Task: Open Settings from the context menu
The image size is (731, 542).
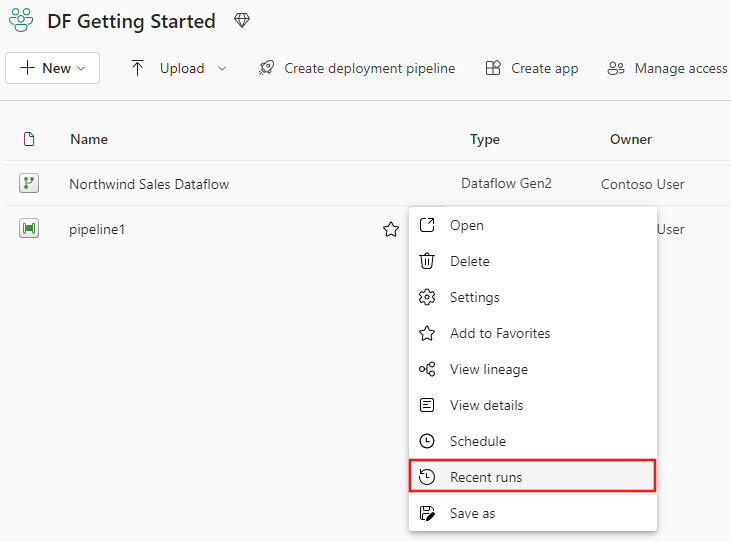Action: point(474,297)
